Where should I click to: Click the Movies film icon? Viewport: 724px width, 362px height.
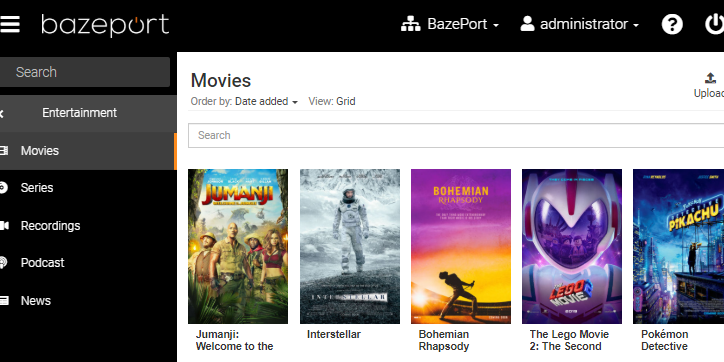tap(4, 151)
